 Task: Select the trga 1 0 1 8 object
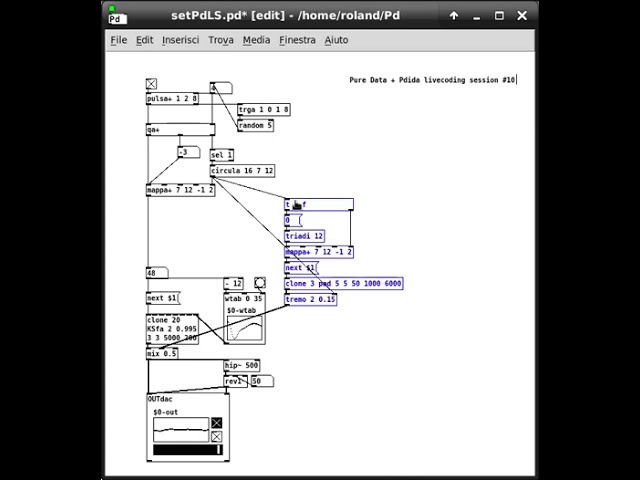pyautogui.click(x=264, y=110)
